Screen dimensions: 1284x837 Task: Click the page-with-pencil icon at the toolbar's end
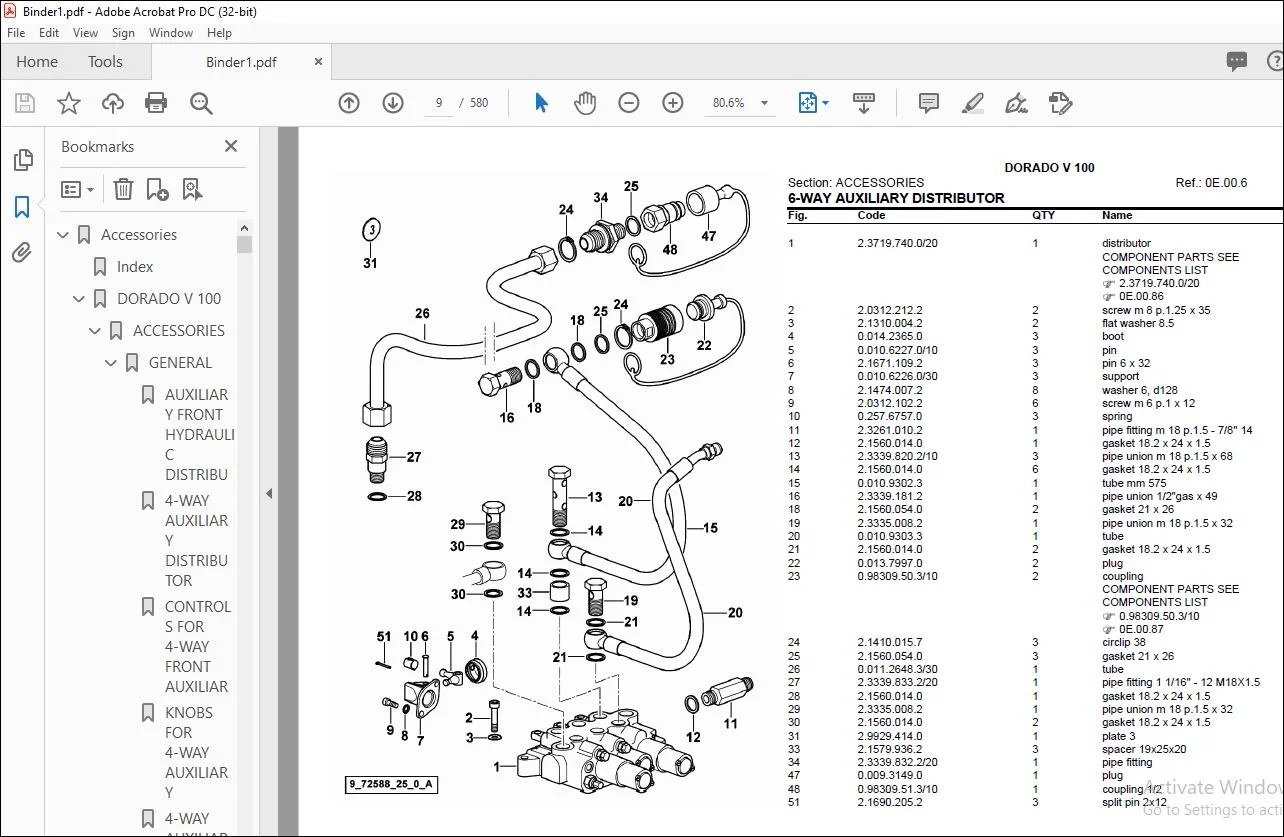click(x=1061, y=103)
